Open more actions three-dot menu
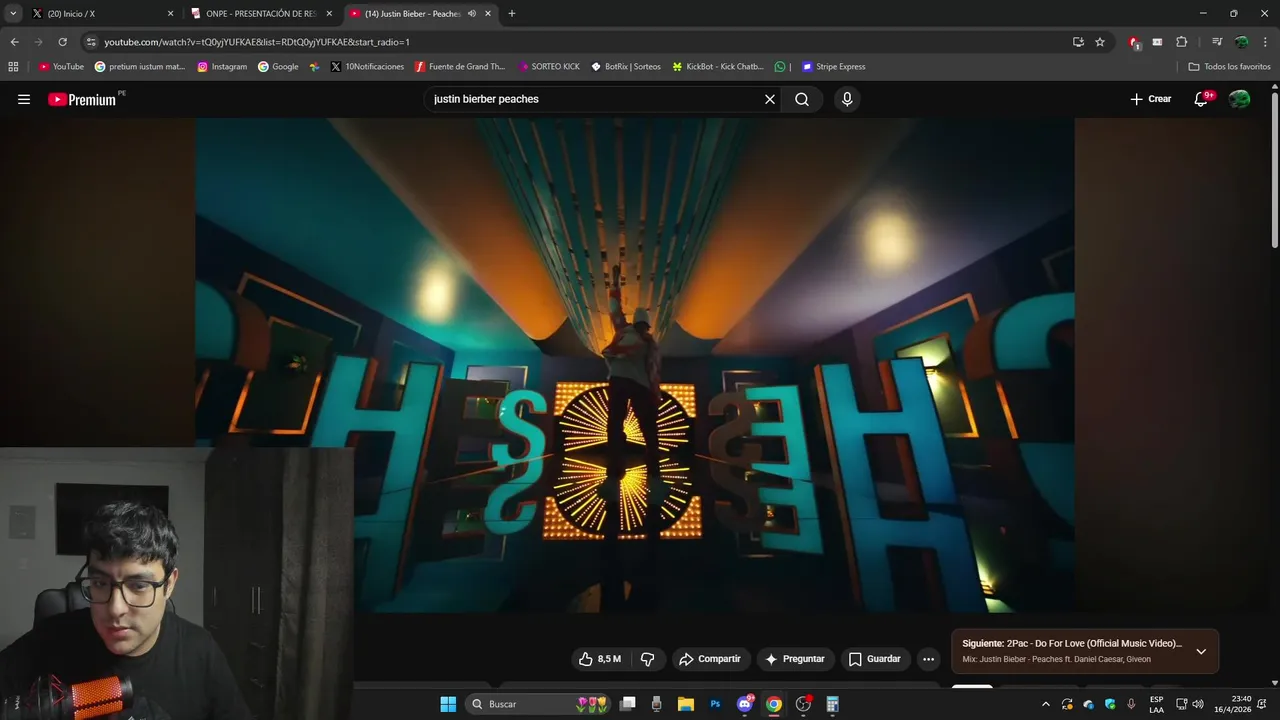 point(928,659)
